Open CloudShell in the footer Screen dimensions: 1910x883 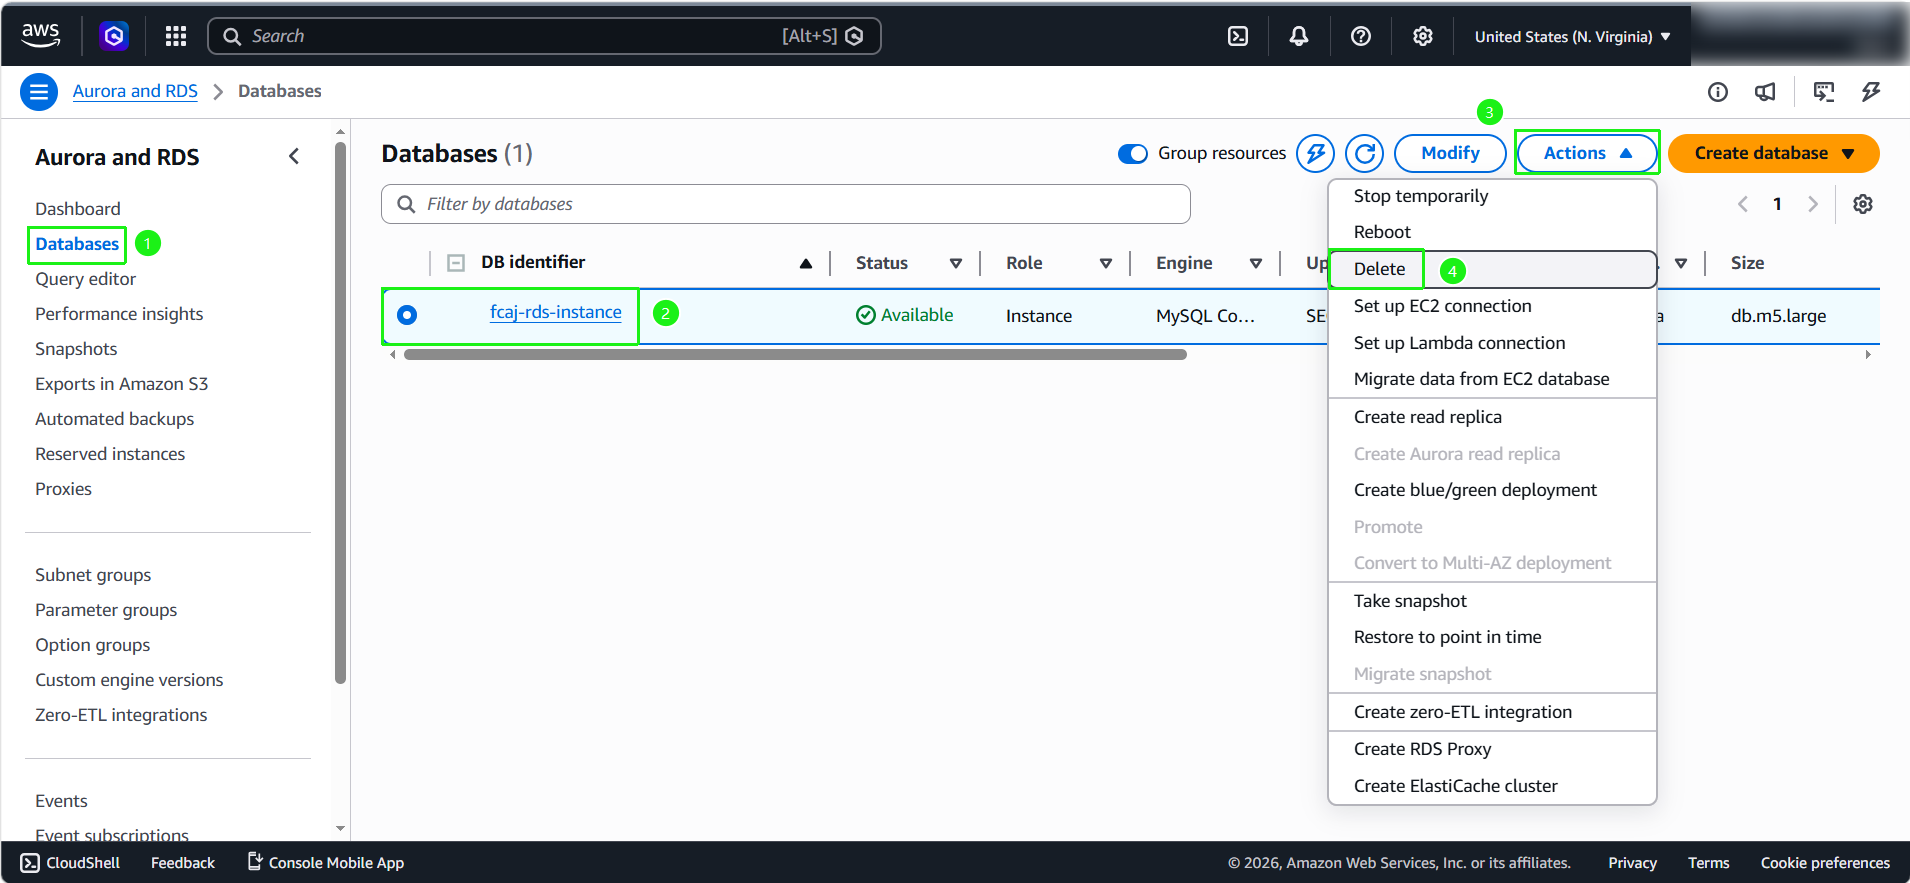click(x=70, y=863)
